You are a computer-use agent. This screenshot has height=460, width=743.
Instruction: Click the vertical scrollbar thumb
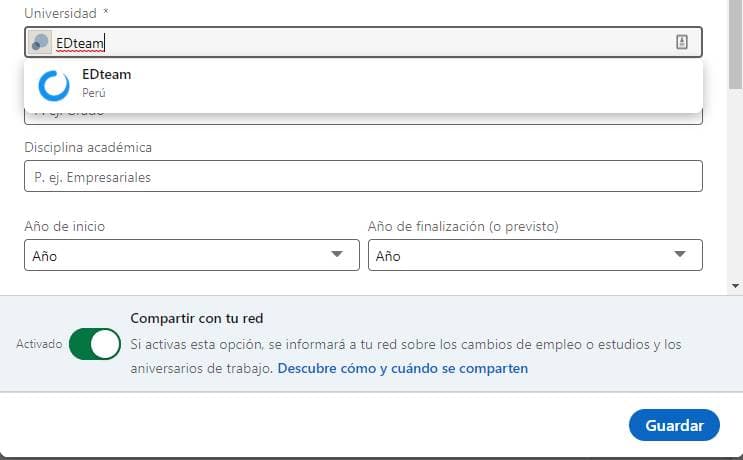click(x=735, y=44)
